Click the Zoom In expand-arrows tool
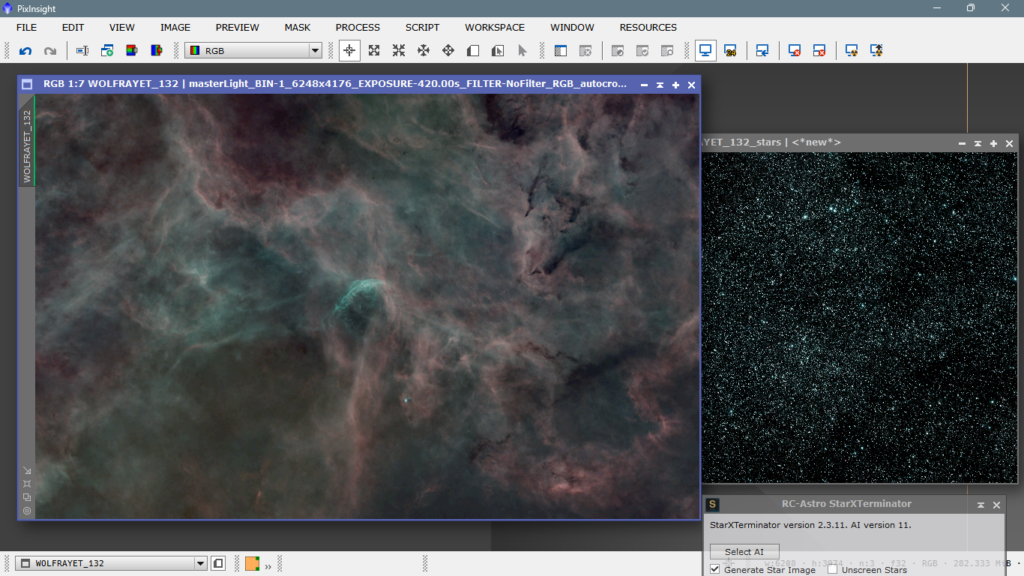This screenshot has height=576, width=1024. (374, 50)
